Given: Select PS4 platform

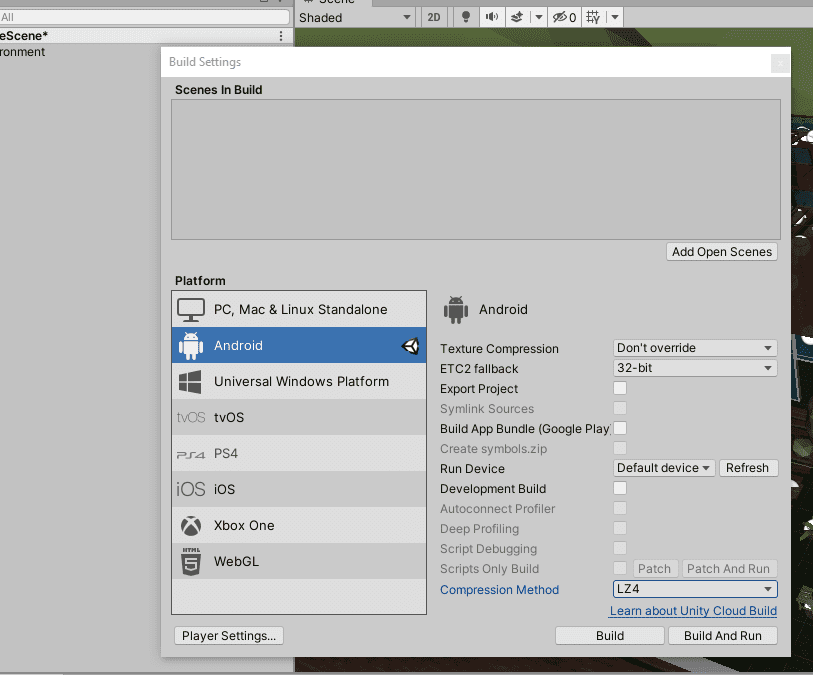Looking at the screenshot, I should click(x=299, y=454).
